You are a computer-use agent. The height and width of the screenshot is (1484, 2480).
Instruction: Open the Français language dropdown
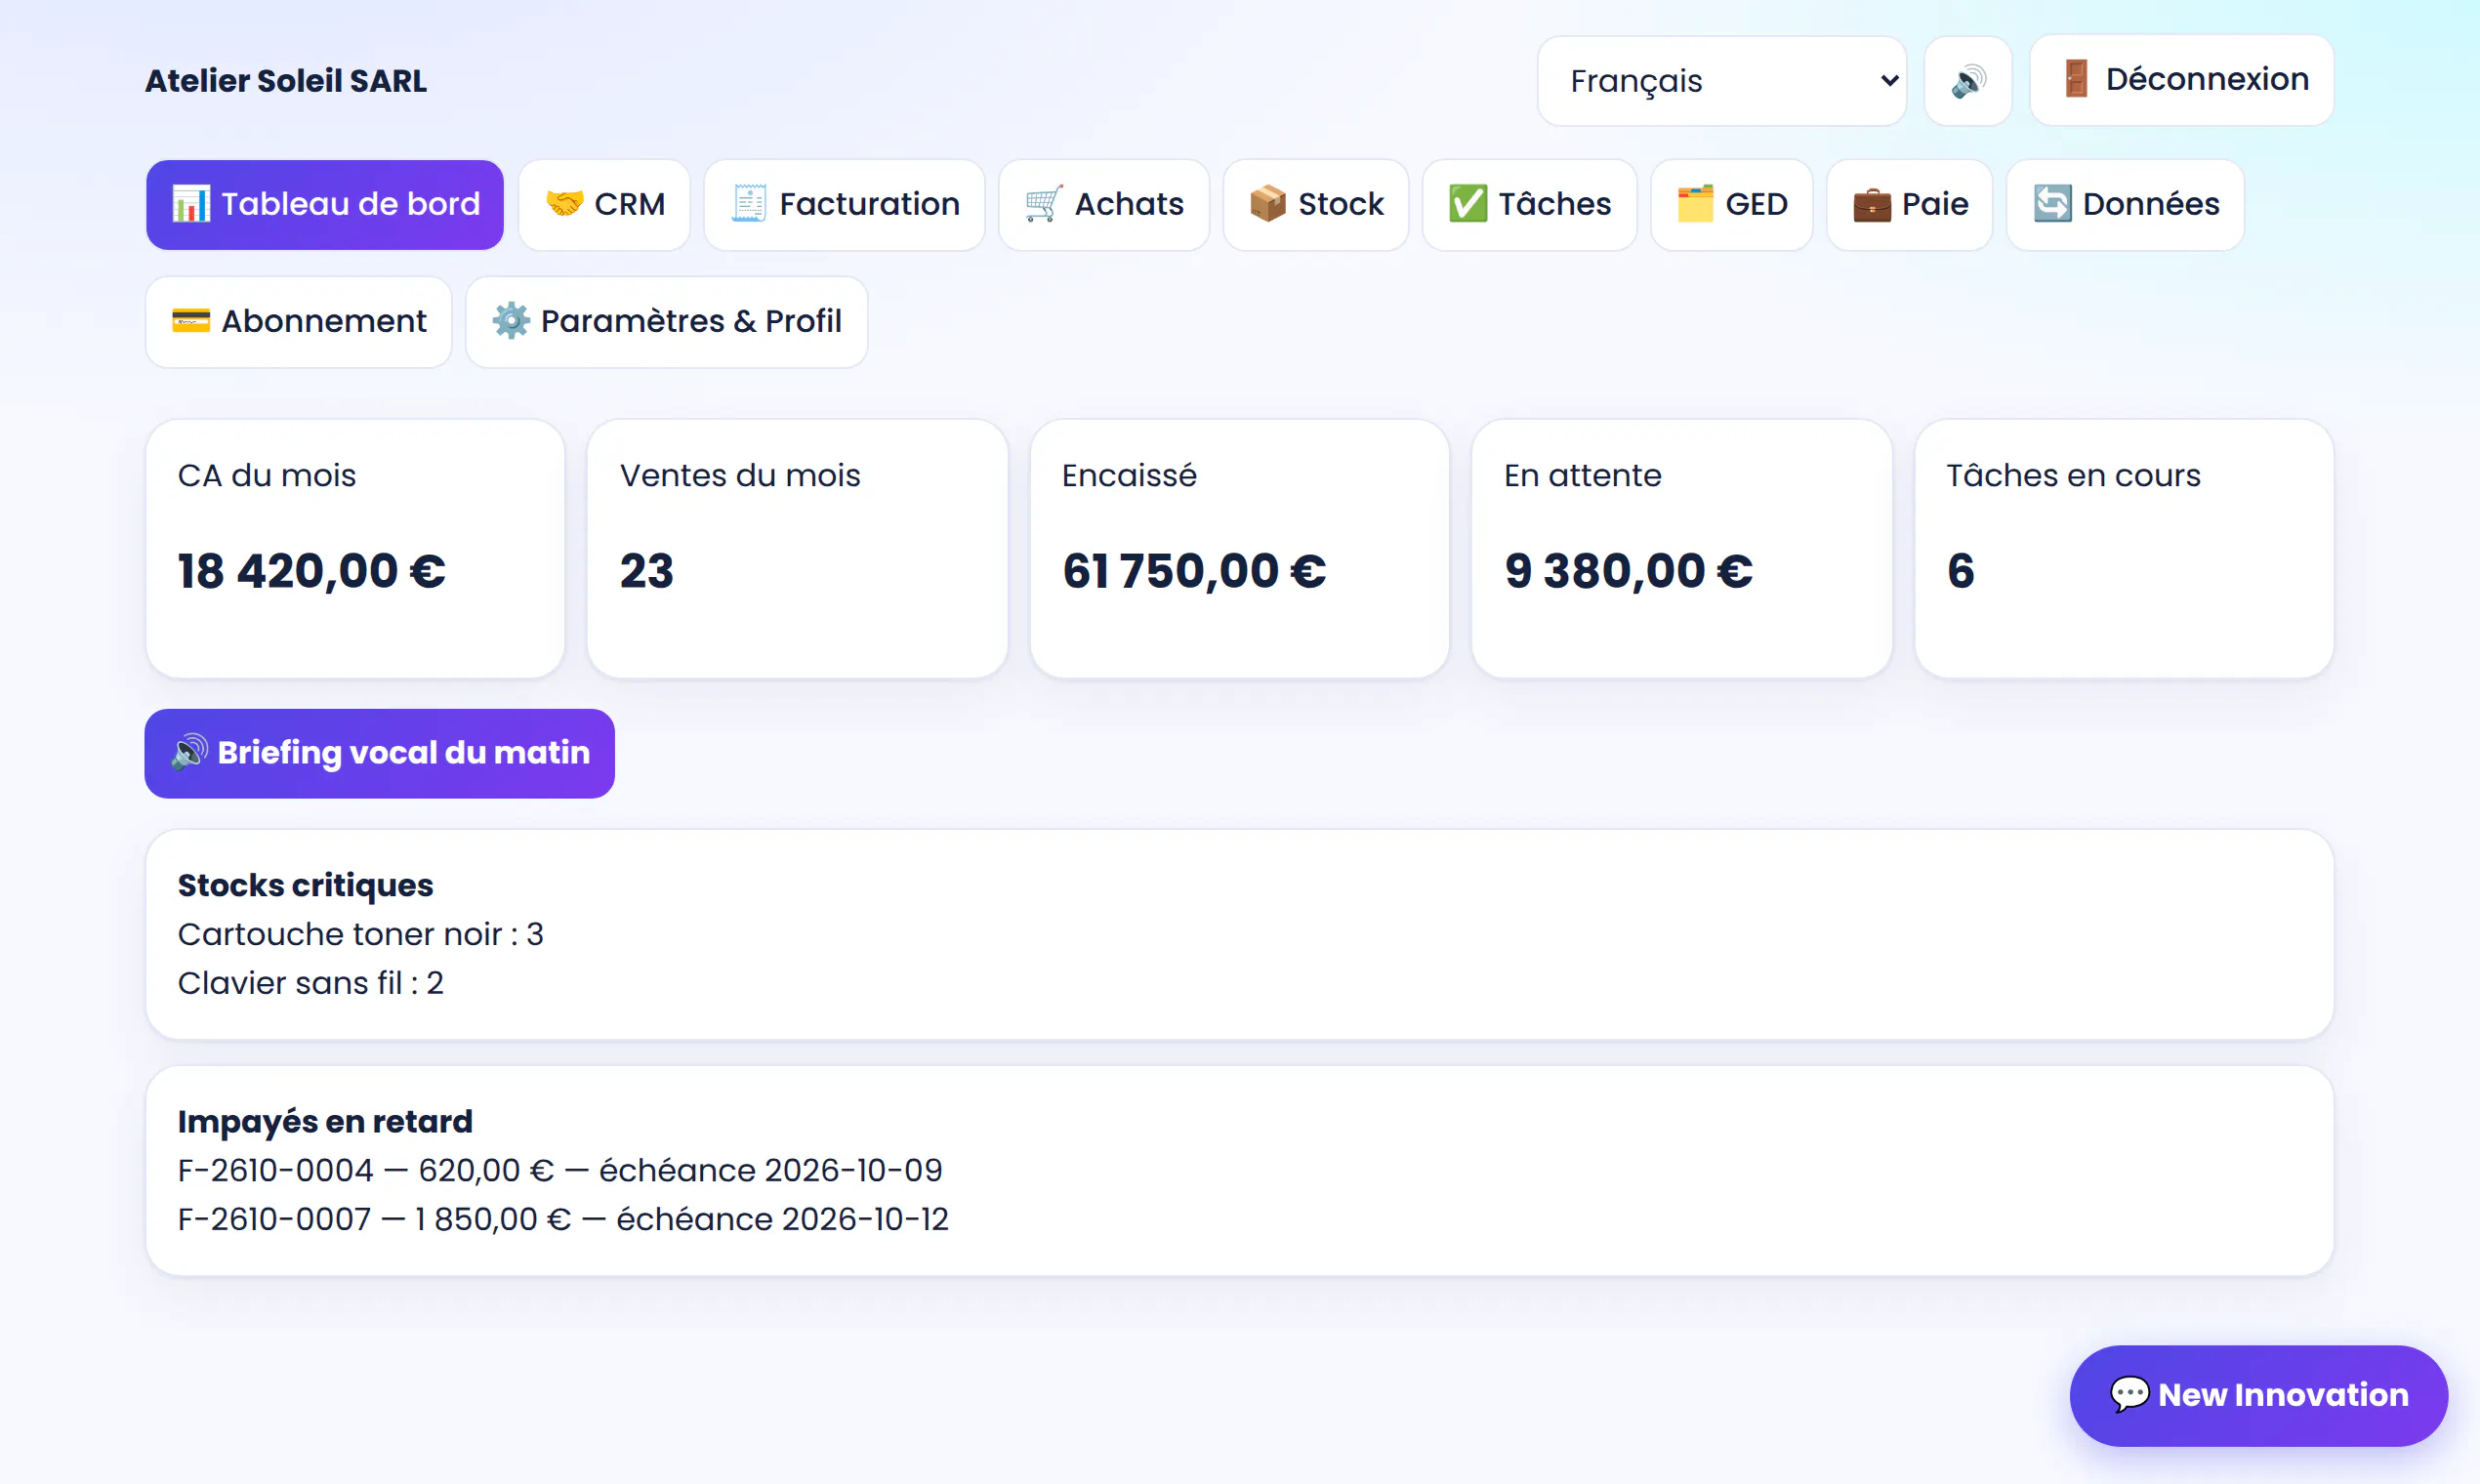1721,81
